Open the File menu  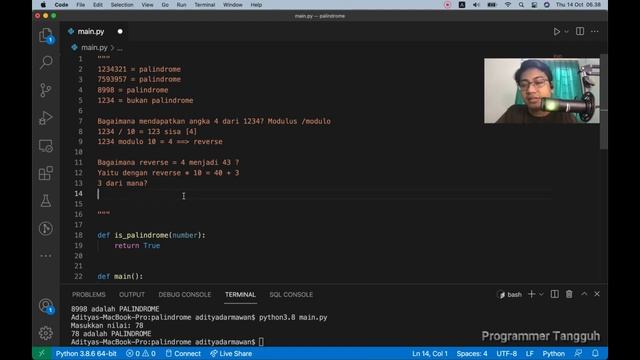pyautogui.click(x=81, y=5)
